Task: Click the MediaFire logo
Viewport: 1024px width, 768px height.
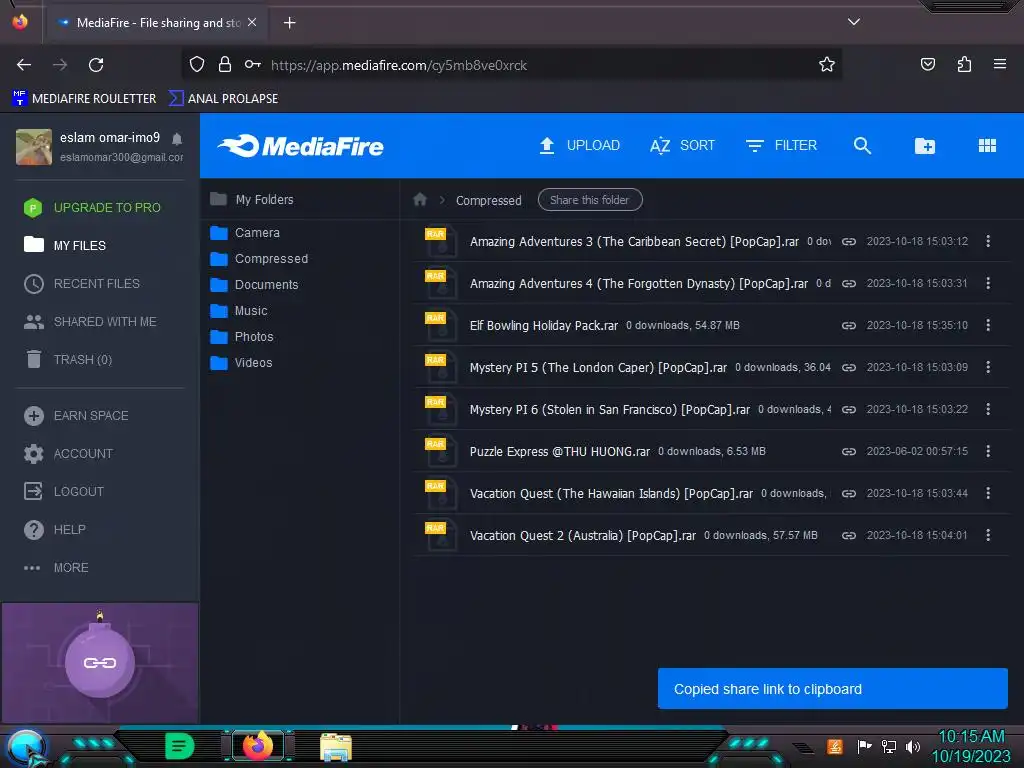Action: (x=300, y=146)
